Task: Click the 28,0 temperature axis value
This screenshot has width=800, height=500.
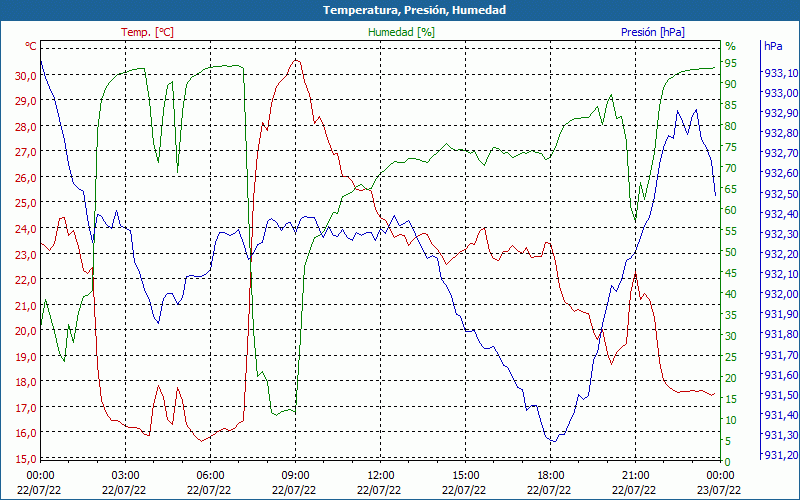Action: (x=26, y=127)
